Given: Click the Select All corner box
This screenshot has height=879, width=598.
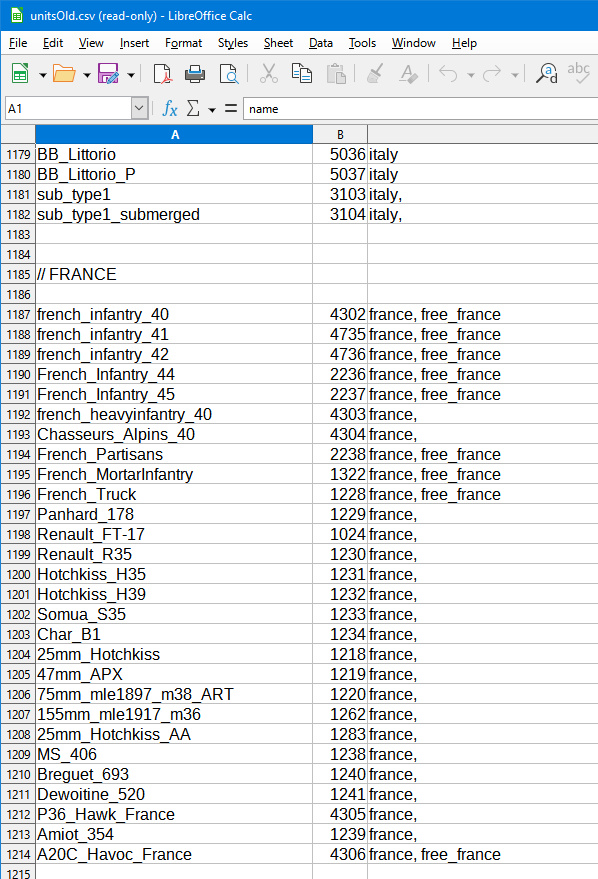Looking at the screenshot, I should pos(18,135).
